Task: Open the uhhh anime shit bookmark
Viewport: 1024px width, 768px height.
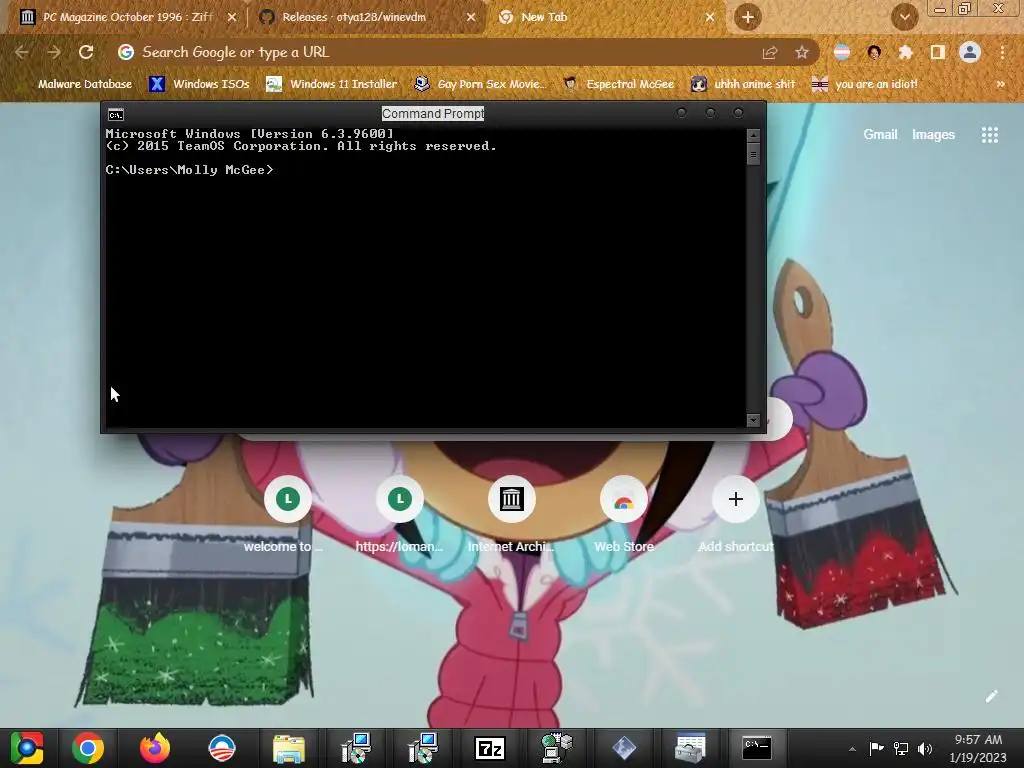Action: click(743, 84)
